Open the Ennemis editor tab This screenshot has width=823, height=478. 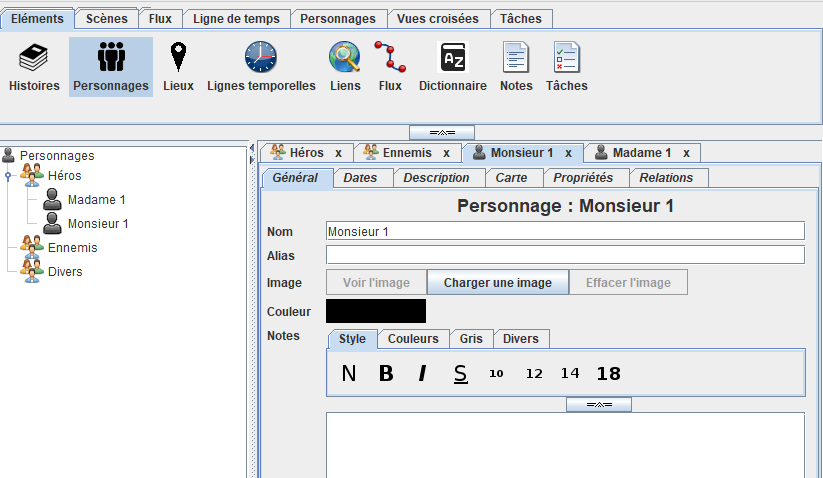tap(407, 153)
